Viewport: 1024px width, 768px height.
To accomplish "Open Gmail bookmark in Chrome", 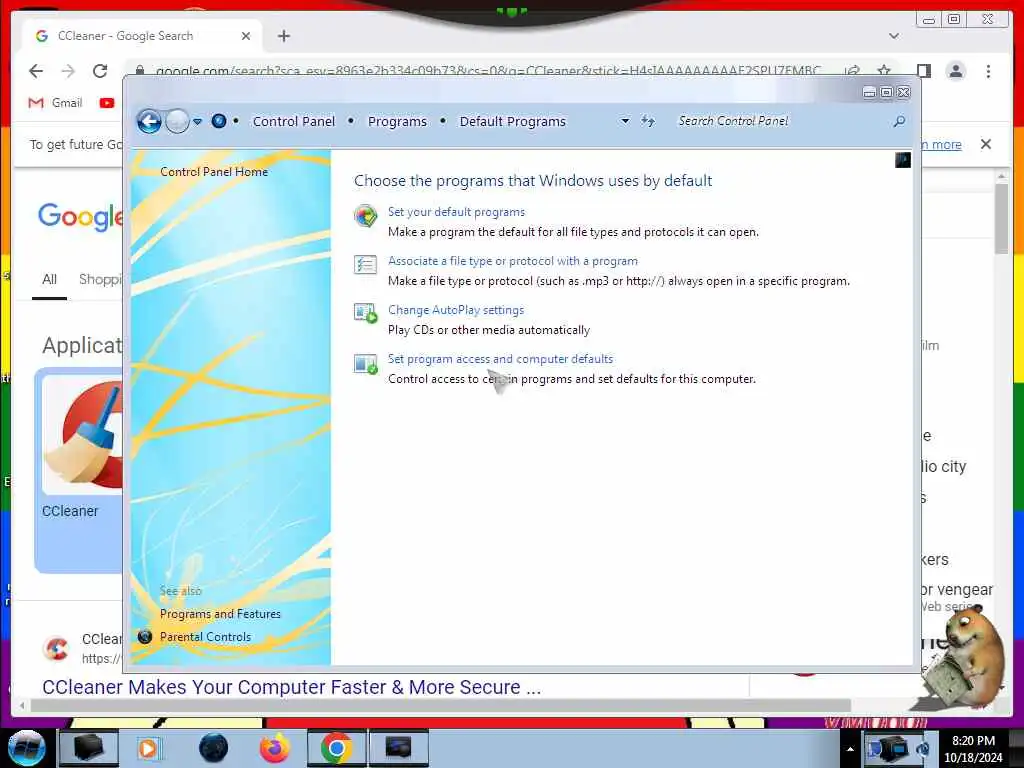I will (x=55, y=103).
